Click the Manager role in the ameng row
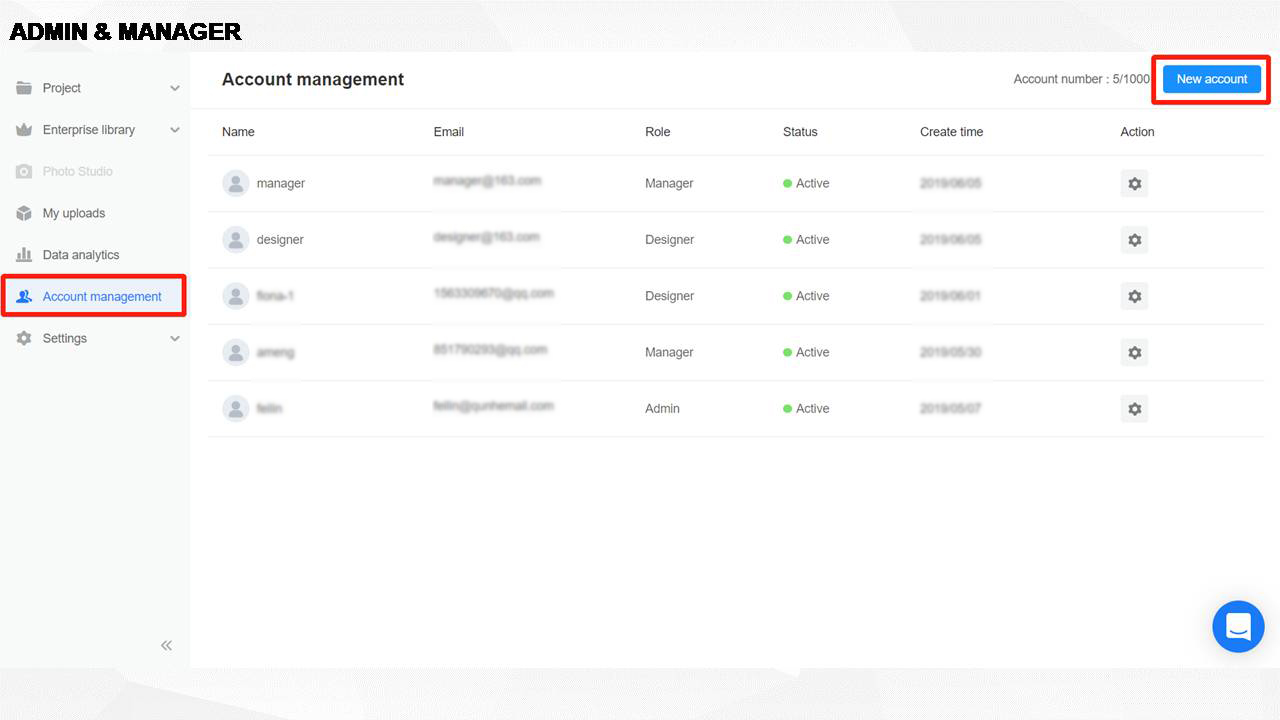The width and height of the screenshot is (1280, 720). coord(669,352)
